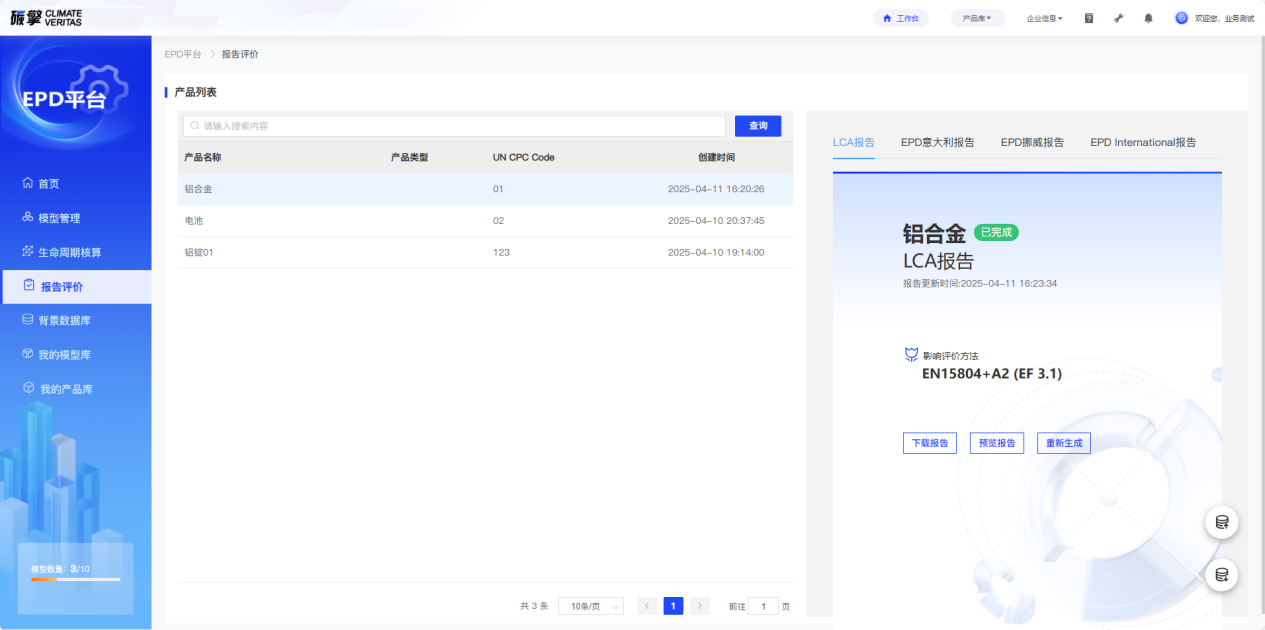Click the help question mark icon
The image size is (1265, 630).
(x=1089, y=18)
